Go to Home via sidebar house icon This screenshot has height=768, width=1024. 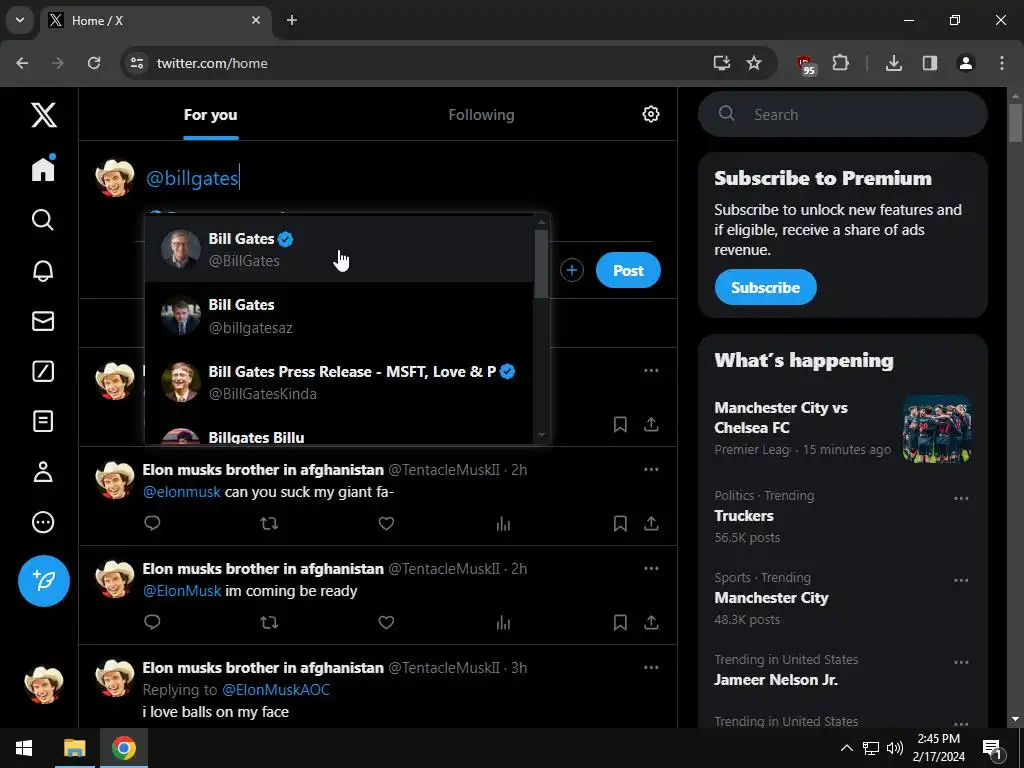[x=43, y=169]
